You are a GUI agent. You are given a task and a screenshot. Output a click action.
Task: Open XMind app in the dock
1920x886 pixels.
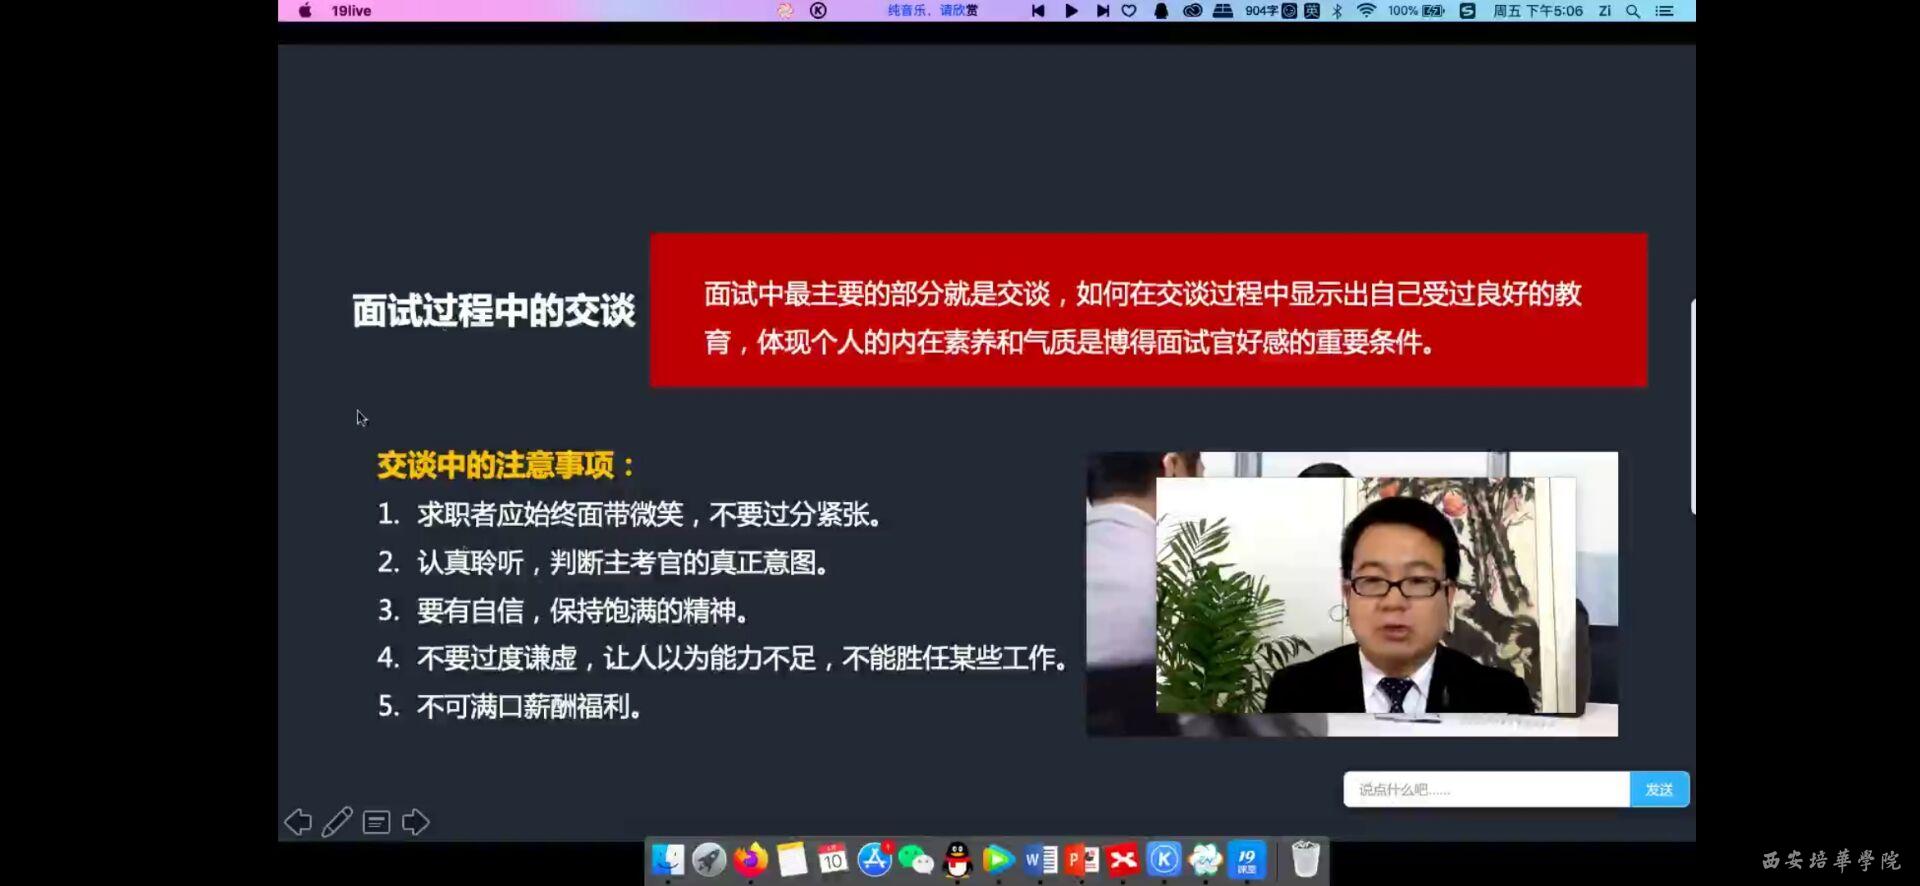(1123, 860)
